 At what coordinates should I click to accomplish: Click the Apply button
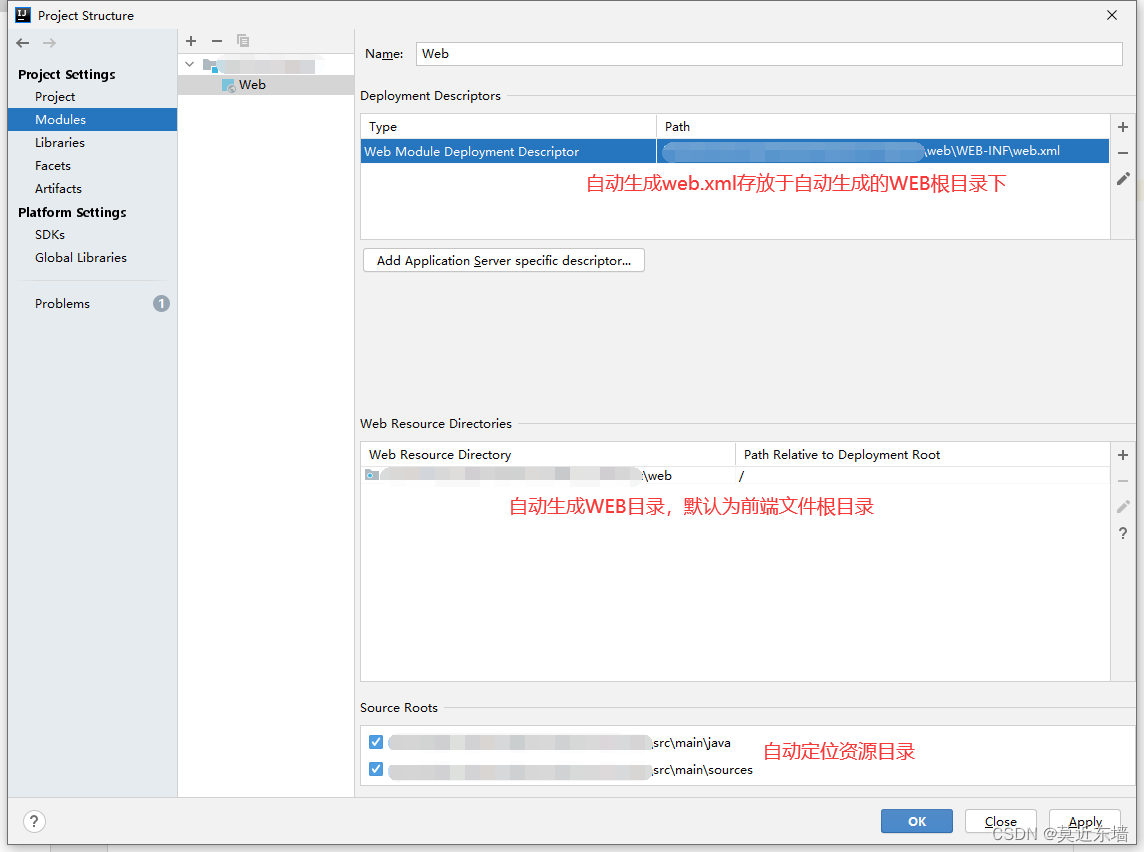[x=1085, y=821]
